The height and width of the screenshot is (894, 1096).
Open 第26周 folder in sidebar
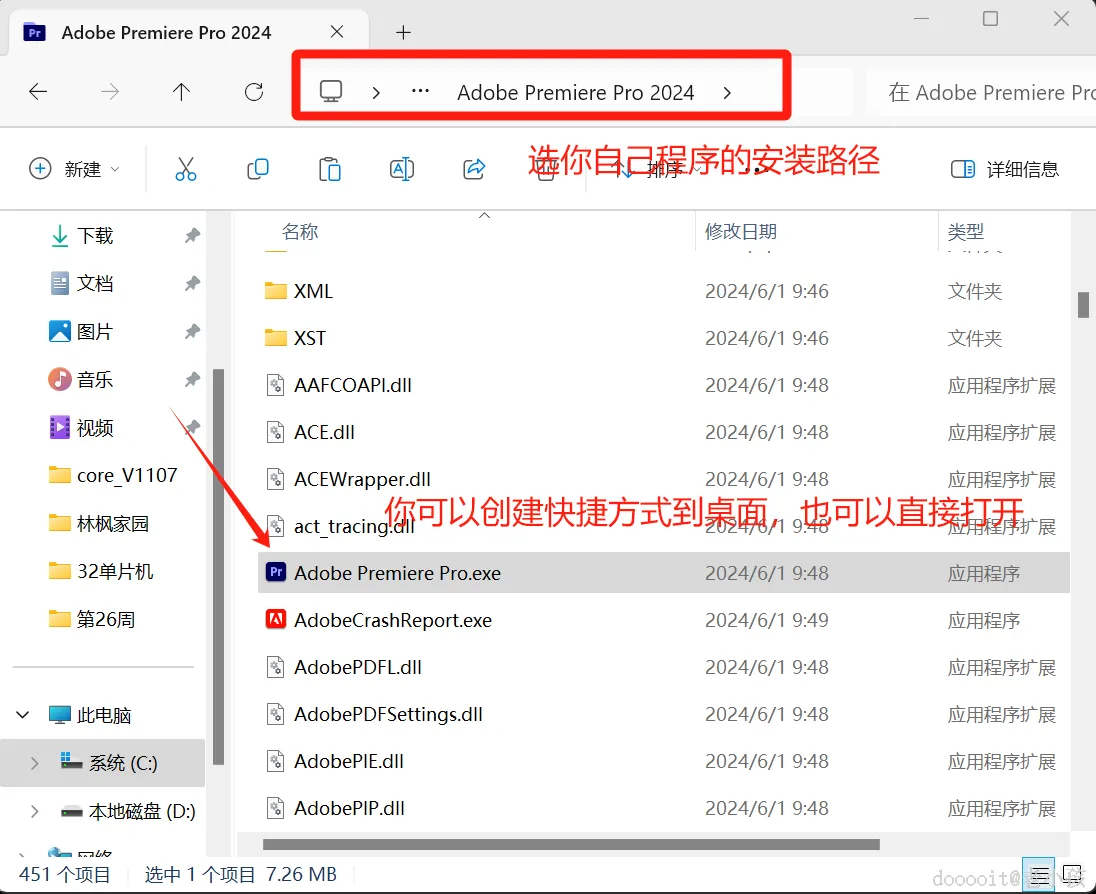pyautogui.click(x=92, y=619)
